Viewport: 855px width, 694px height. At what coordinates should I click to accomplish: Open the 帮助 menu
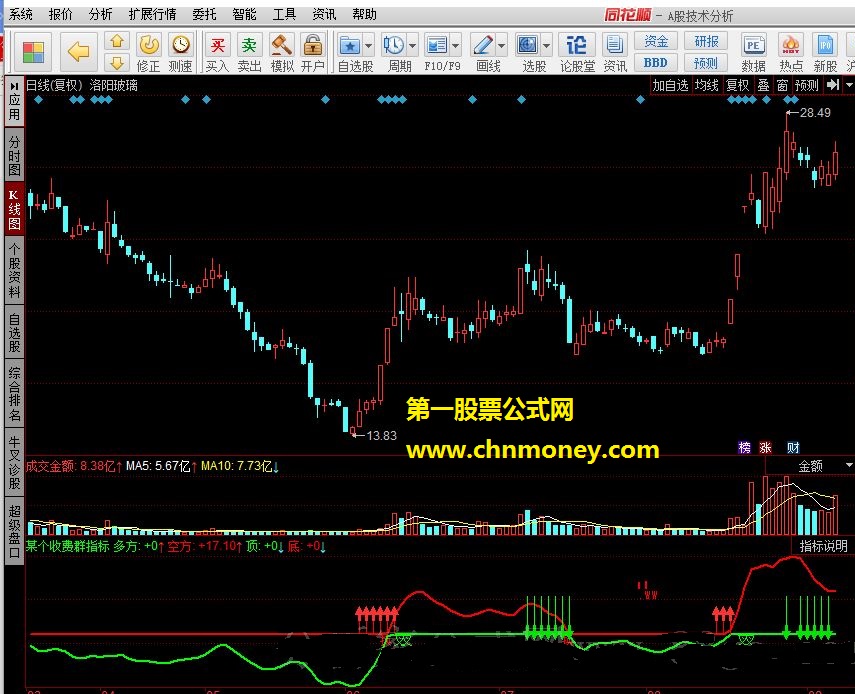click(x=364, y=14)
